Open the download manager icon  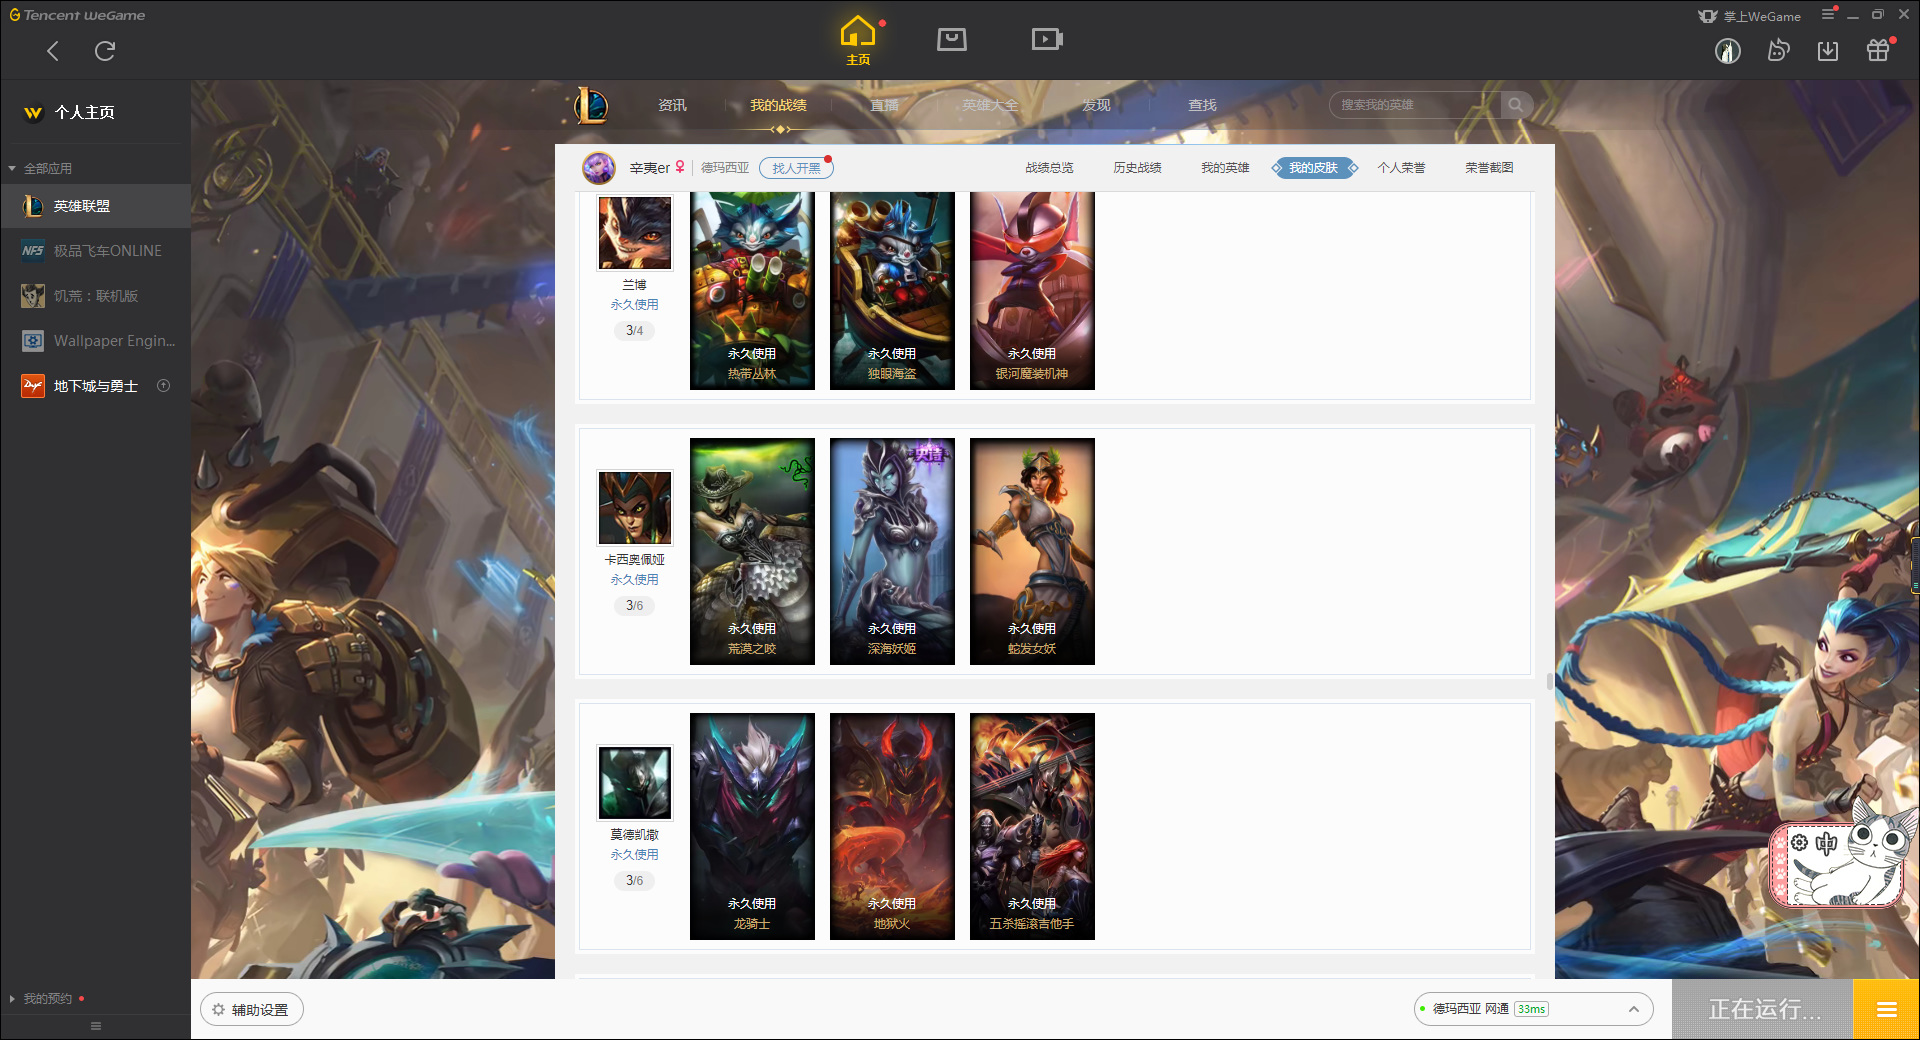coord(1828,51)
